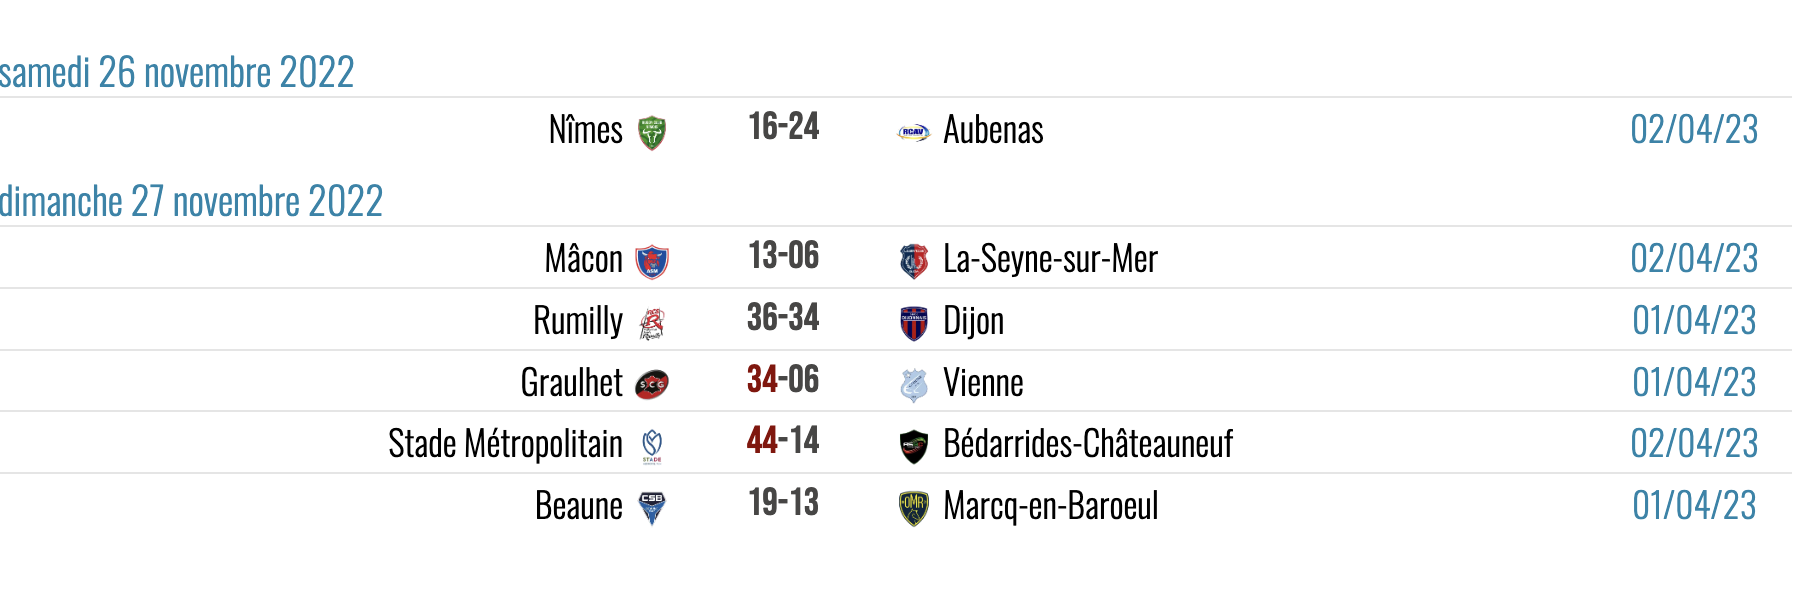Click the Vienne club crest

(913, 385)
